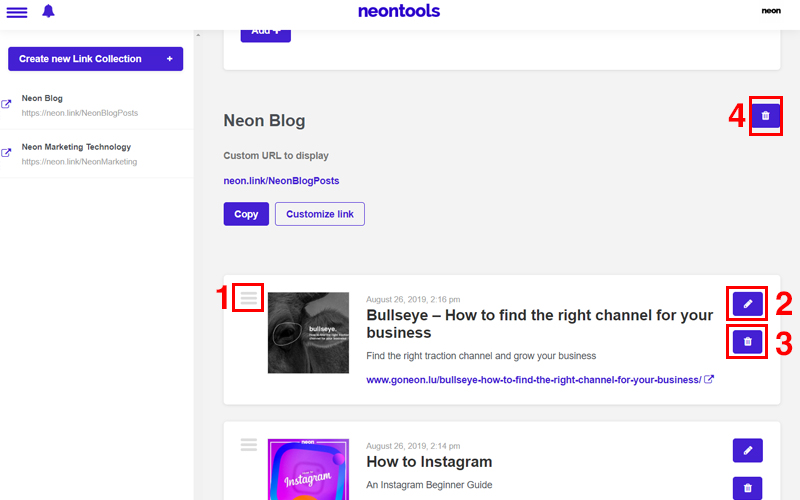Image resolution: width=800 pixels, height=500 pixels.
Task: Grab the reorder handle for Bullseye post
Action: pyautogui.click(x=248, y=297)
